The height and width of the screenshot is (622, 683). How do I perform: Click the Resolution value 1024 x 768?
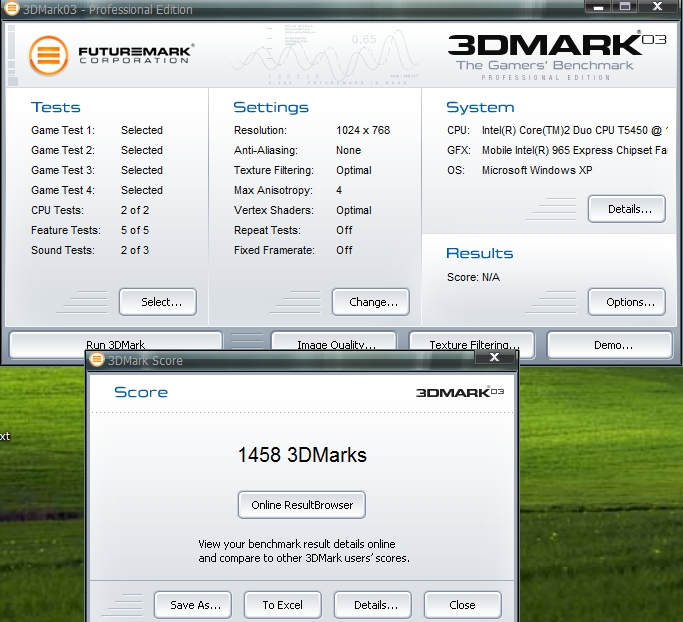tap(363, 130)
